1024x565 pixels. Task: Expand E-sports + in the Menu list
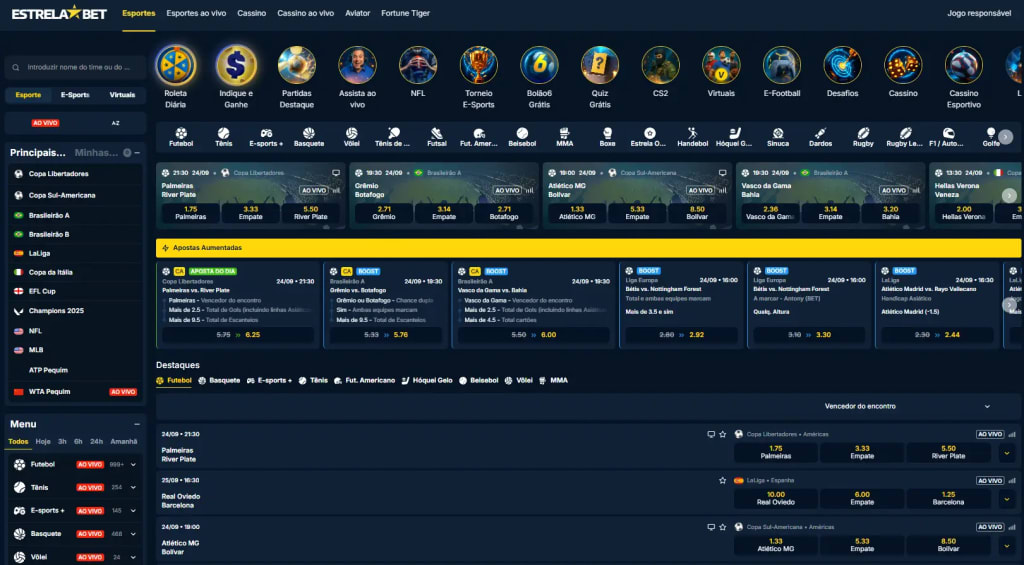[x=133, y=511]
